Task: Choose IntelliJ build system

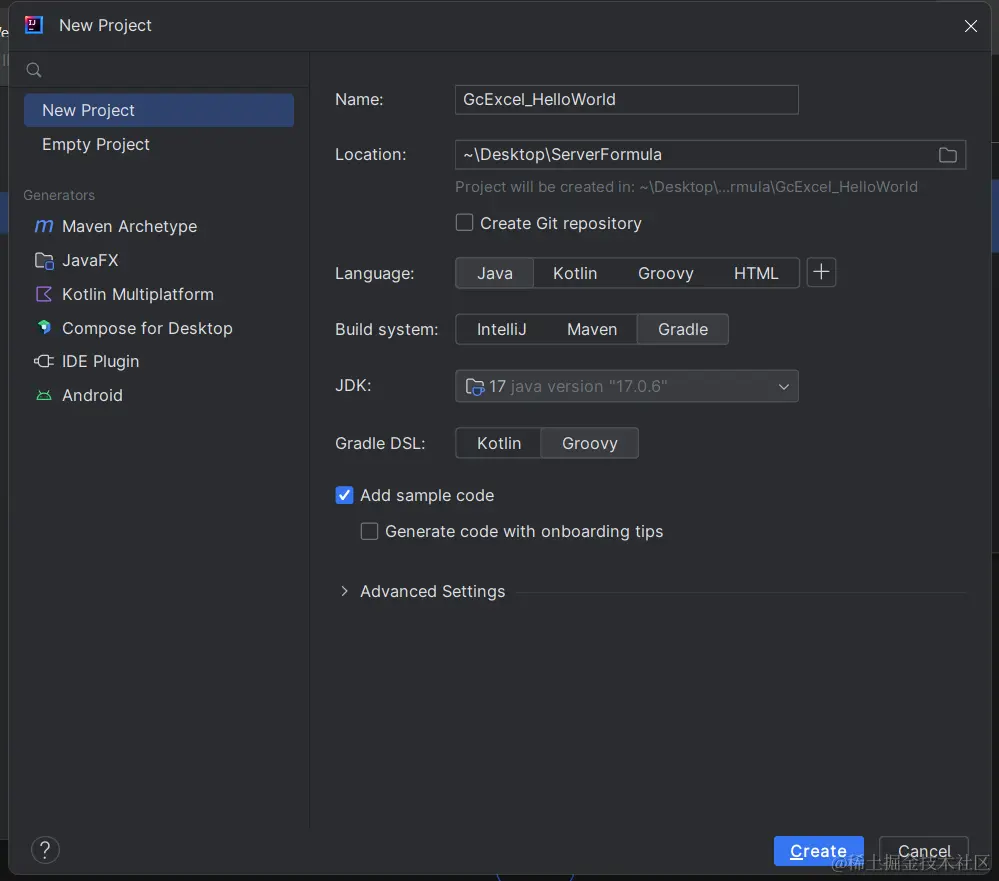Action: click(501, 329)
